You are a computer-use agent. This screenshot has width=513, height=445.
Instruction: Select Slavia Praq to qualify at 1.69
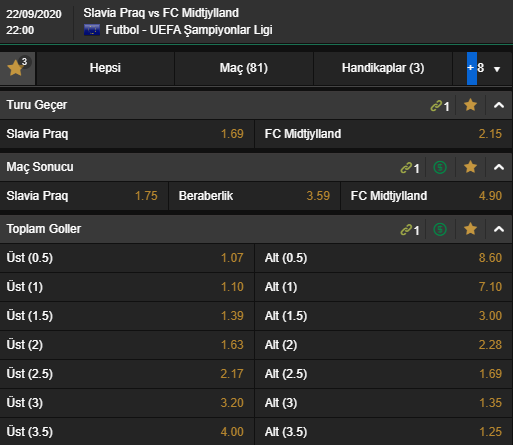pyautogui.click(x=127, y=134)
